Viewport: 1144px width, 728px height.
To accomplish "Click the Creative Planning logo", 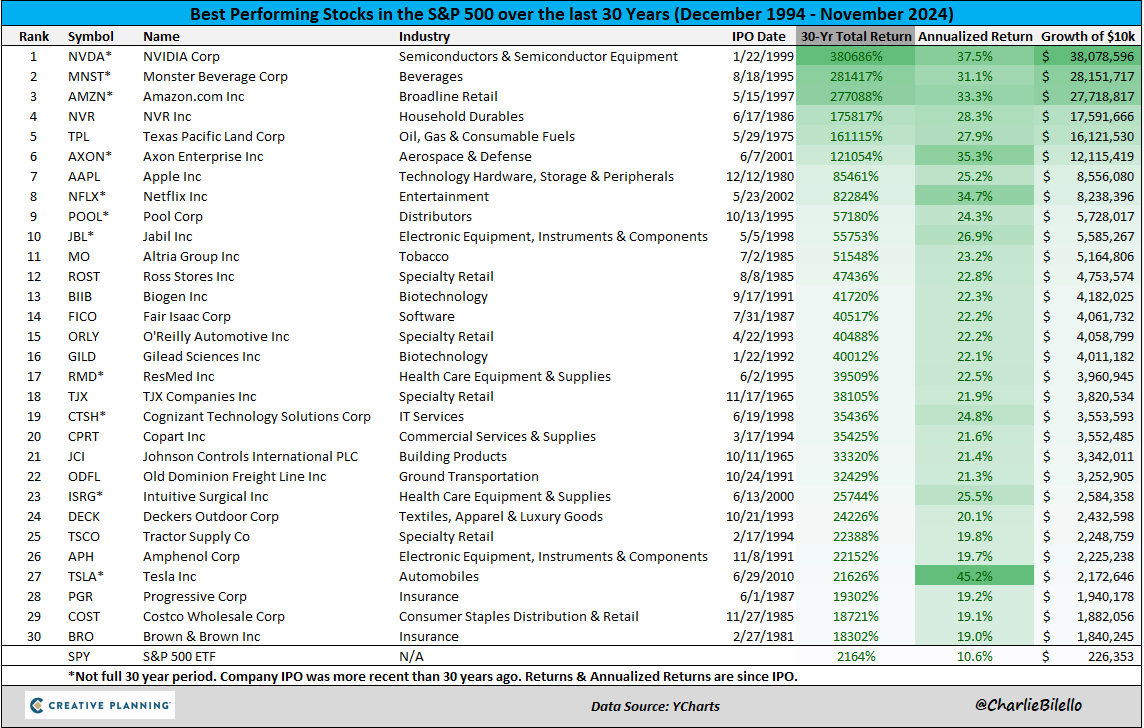I will (100, 705).
